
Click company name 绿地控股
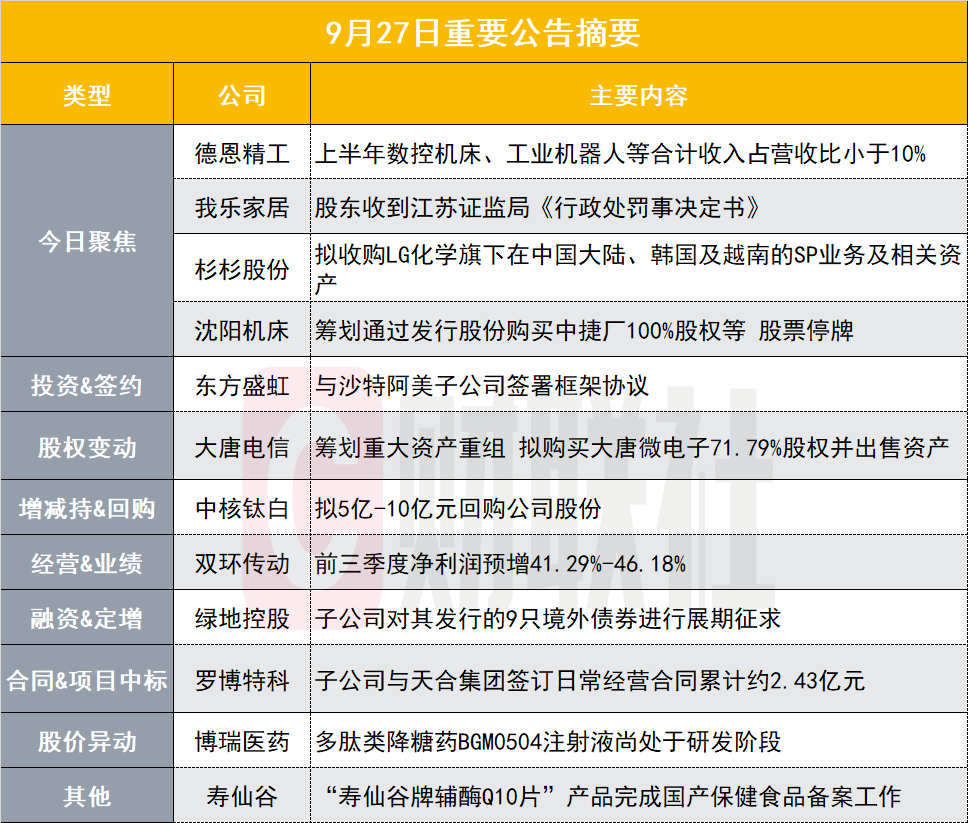pos(242,618)
